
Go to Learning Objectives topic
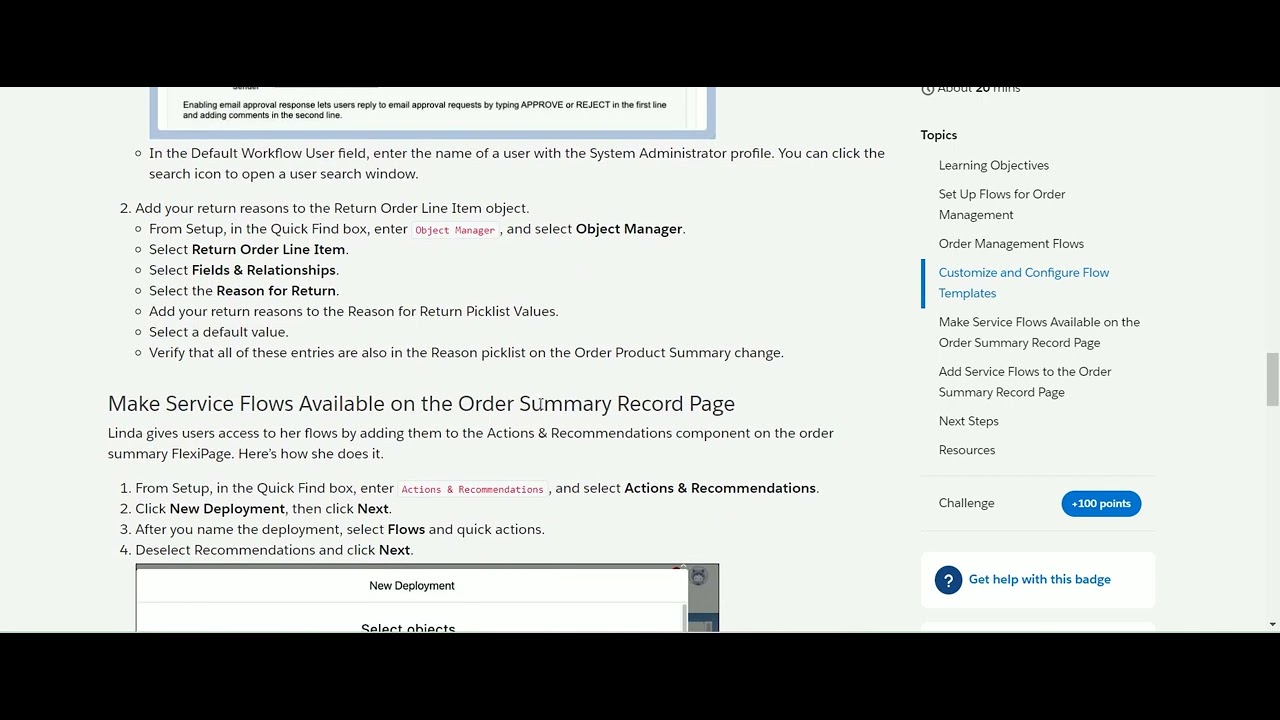993,165
